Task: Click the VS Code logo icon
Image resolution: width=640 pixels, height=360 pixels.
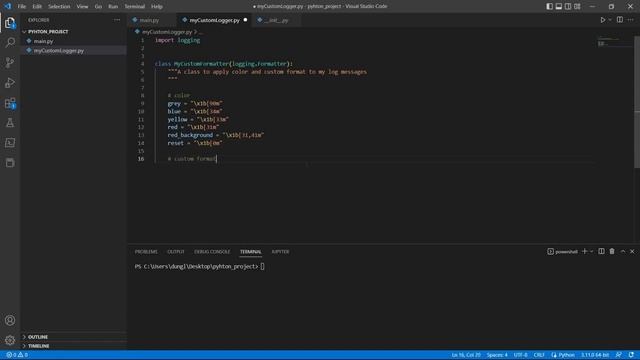Action: coord(7,7)
